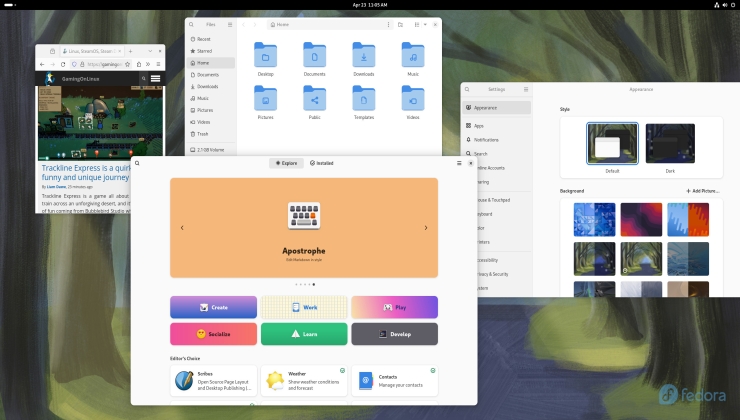The image size is (740, 420).
Task: Select the Default style option
Action: coord(612,143)
